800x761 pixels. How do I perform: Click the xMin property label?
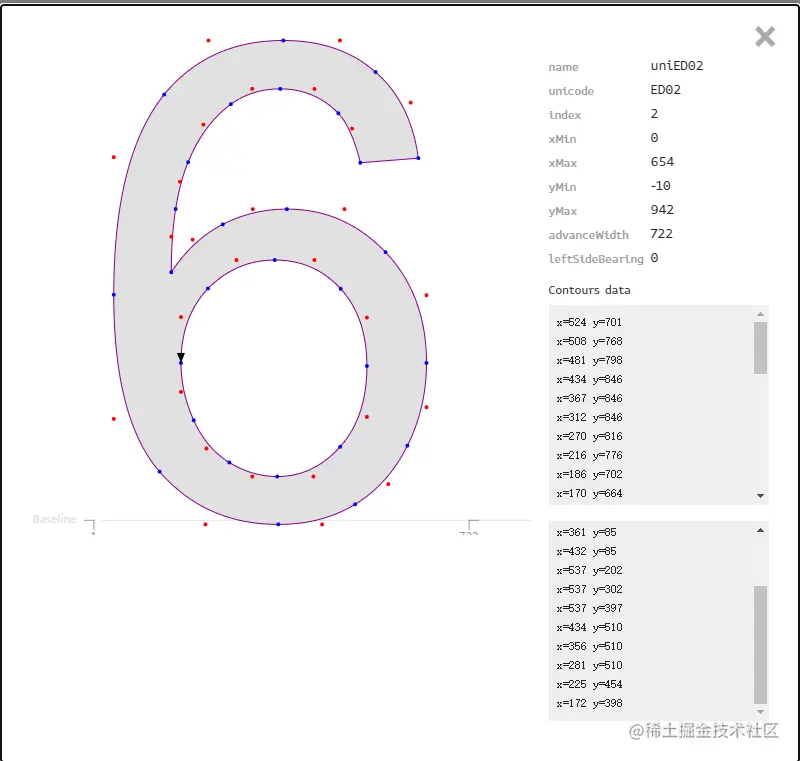(x=562, y=139)
